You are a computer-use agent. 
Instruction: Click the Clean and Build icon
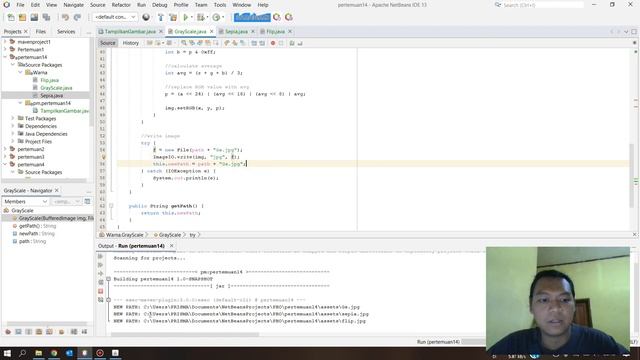173,17
